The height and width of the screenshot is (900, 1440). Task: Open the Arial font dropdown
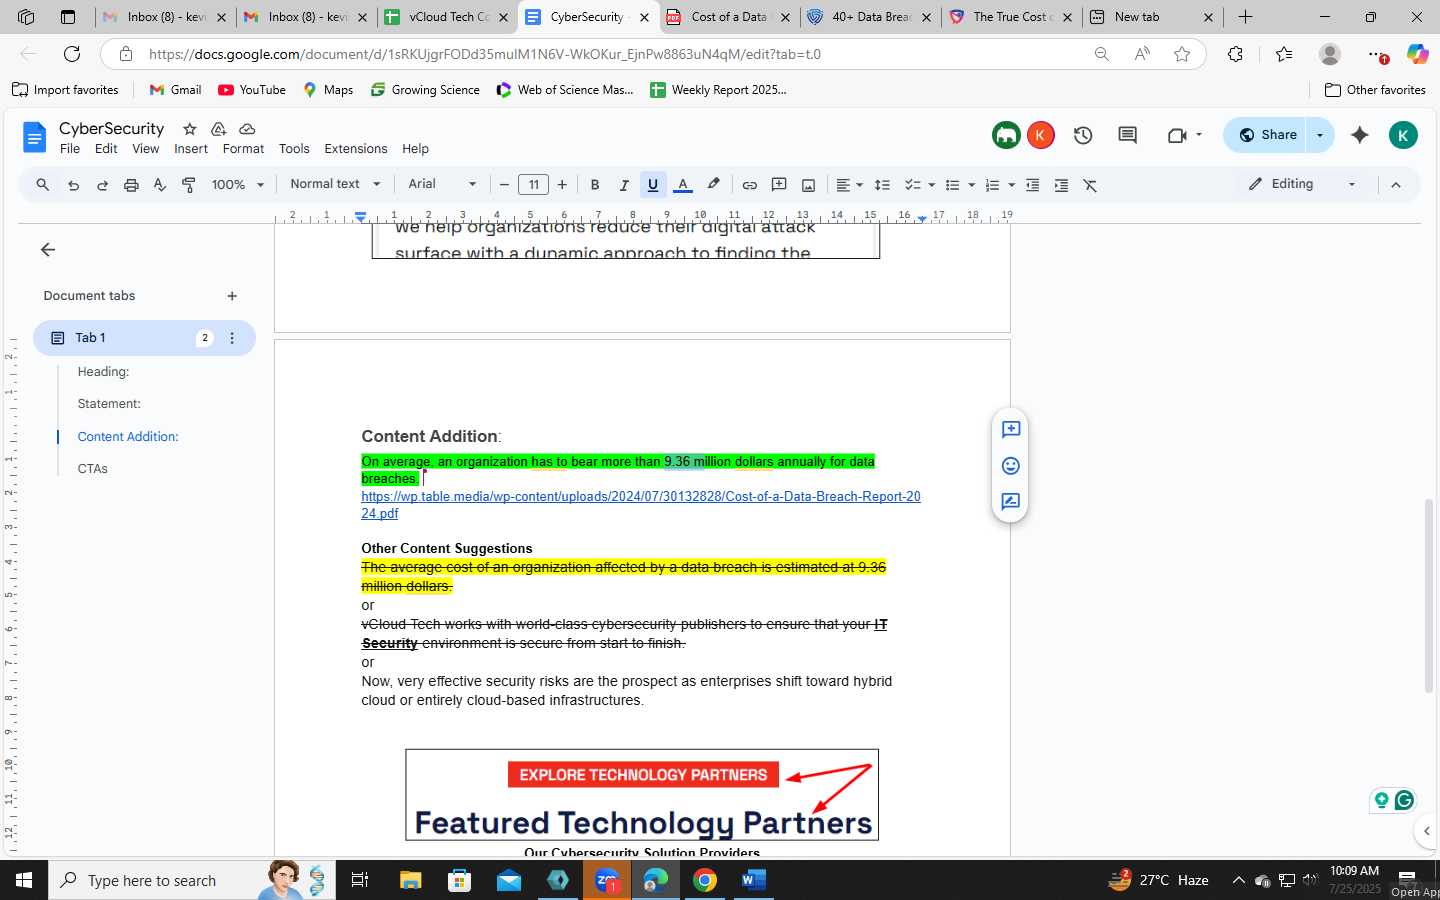tap(442, 184)
